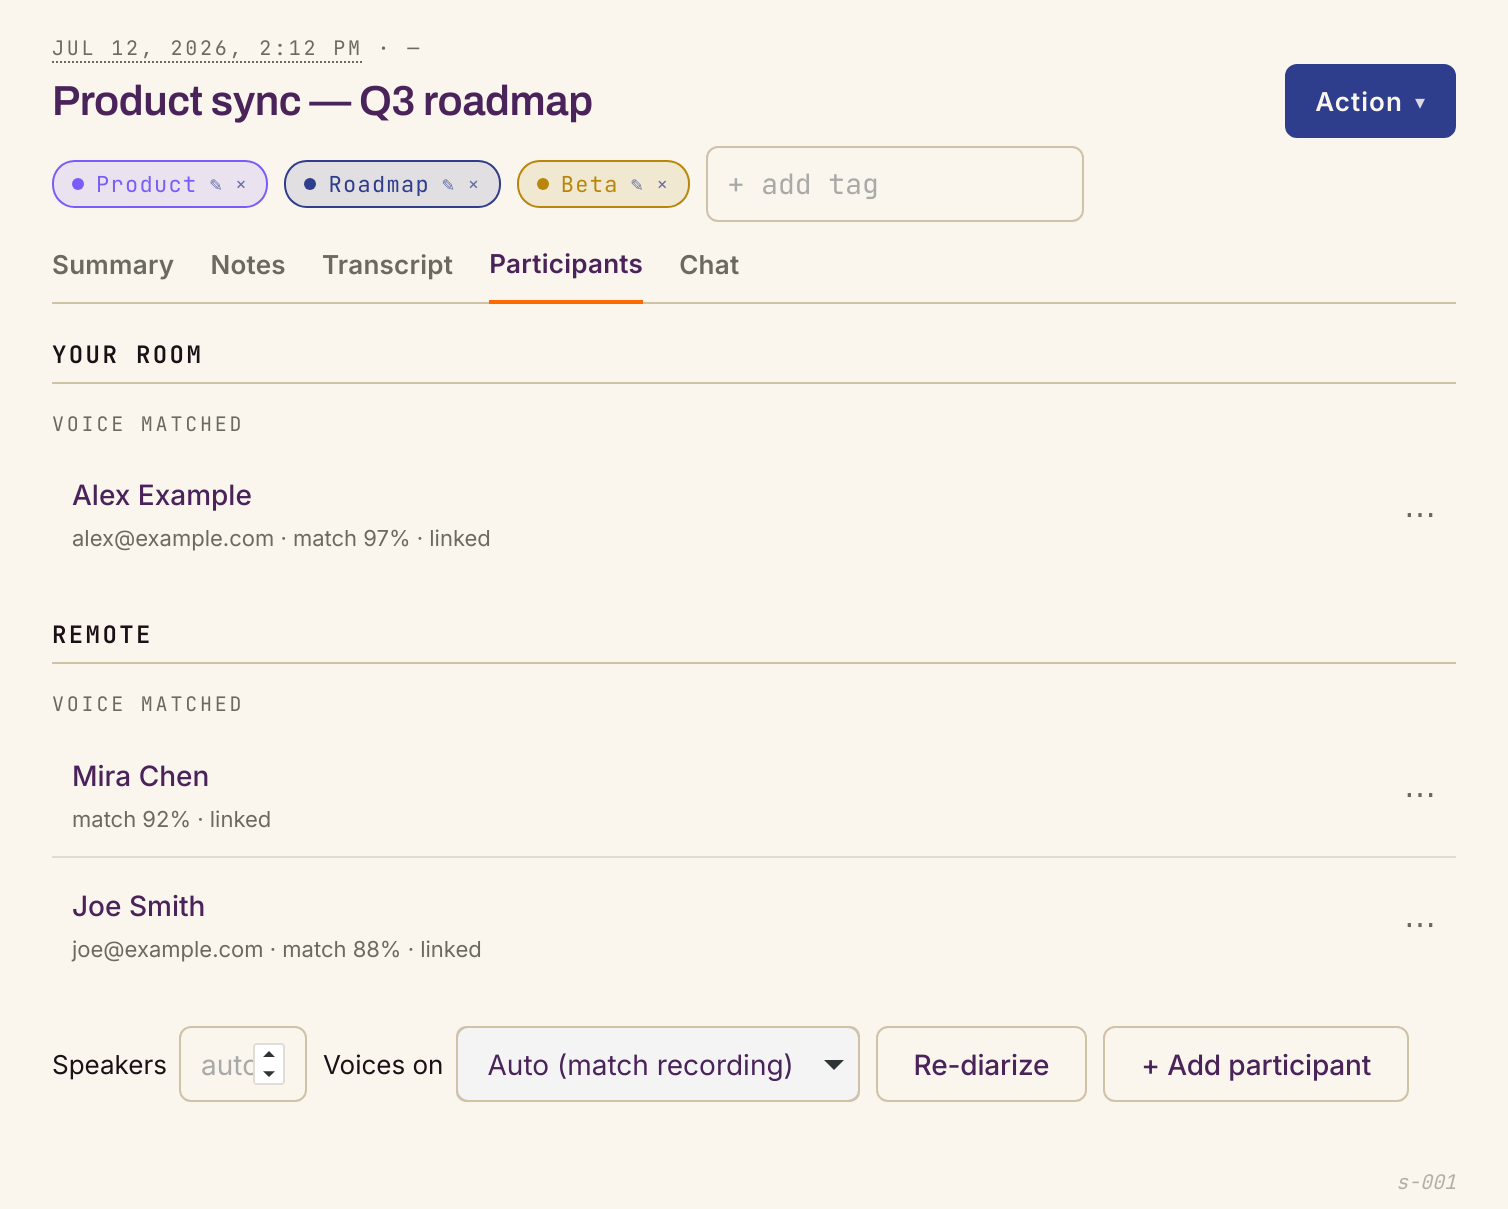
Task: Open the Action dropdown menu
Action: [x=1370, y=101]
